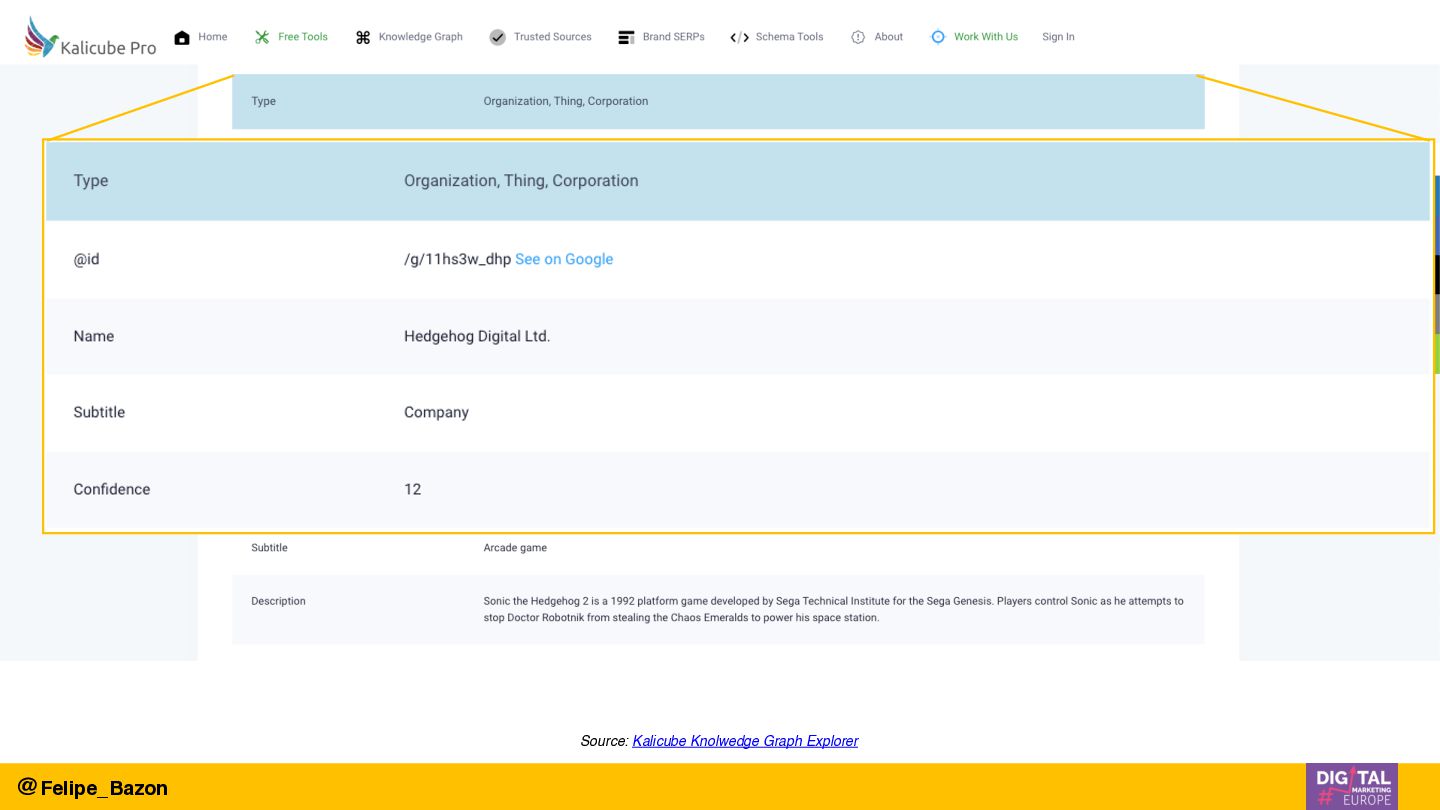Go to Trusted Sources page
Image resolution: width=1440 pixels, height=810 pixels.
coord(553,37)
